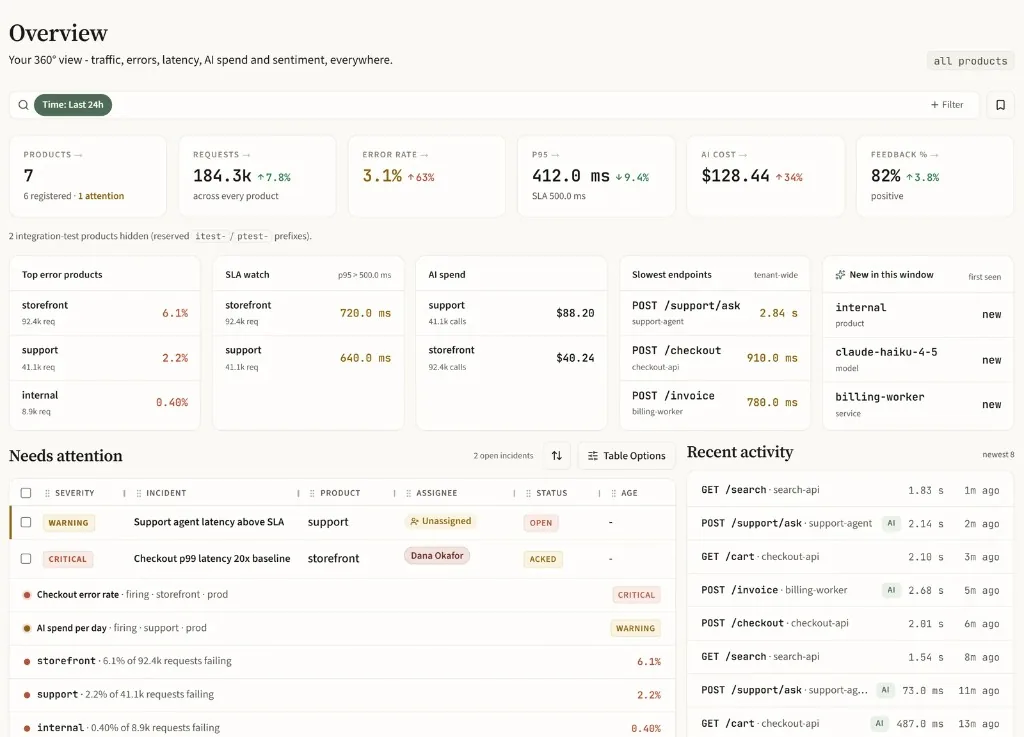The width and height of the screenshot is (1024, 737).
Task: Open storefront in Top error products
Action: (x=104, y=313)
